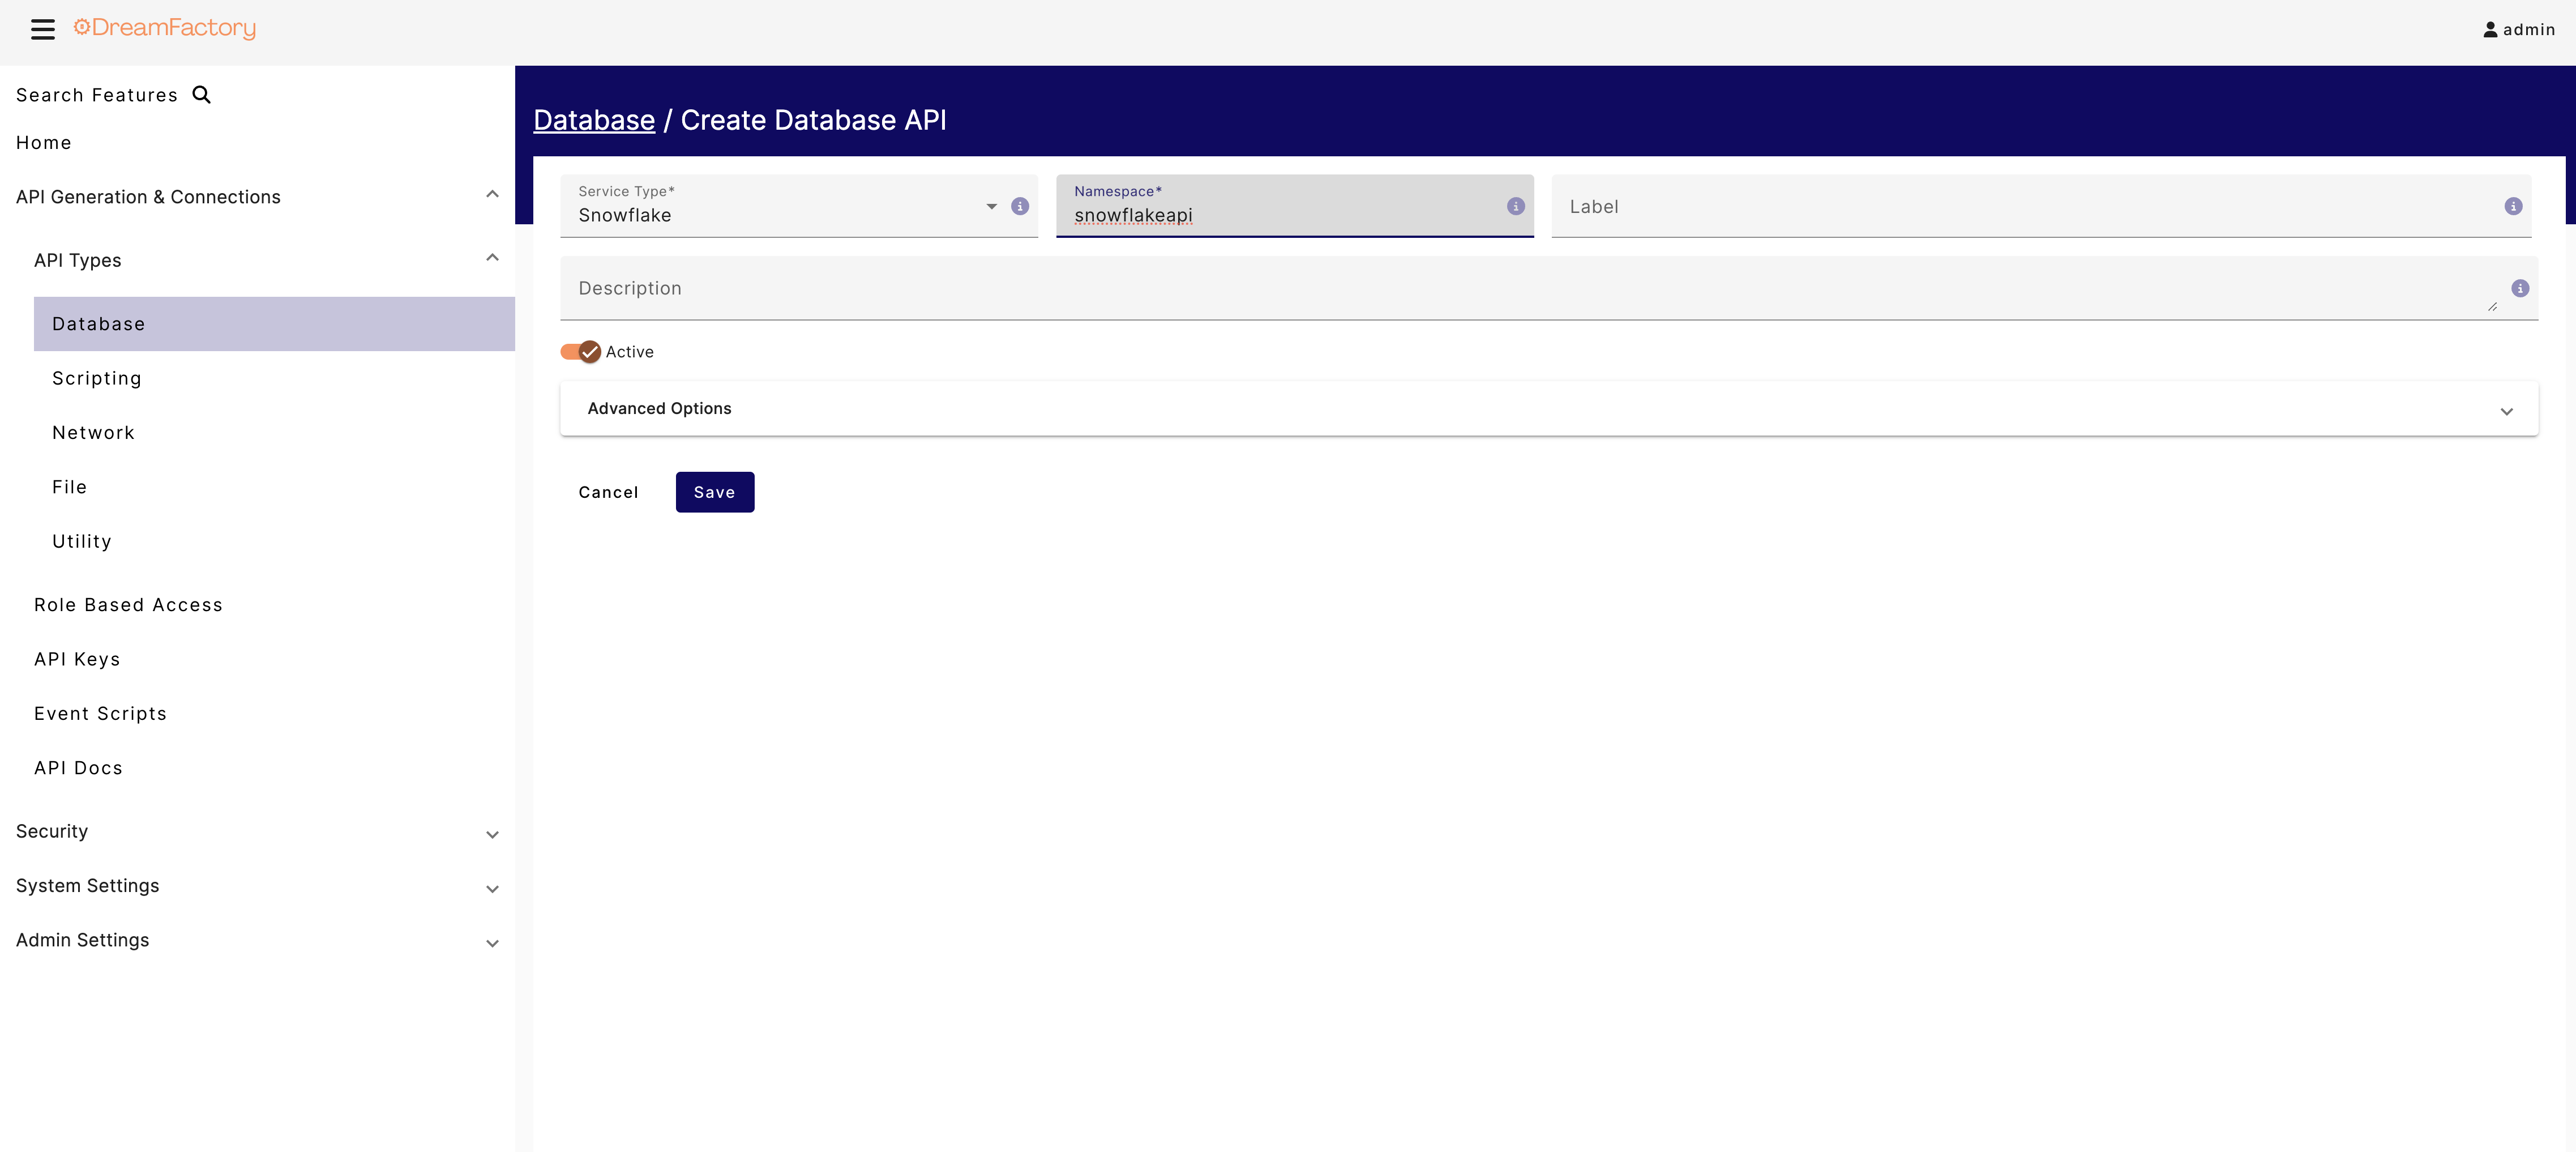Image resolution: width=2576 pixels, height=1152 pixels.
Task: Click the DreamFactory logo
Action: click(x=165, y=28)
